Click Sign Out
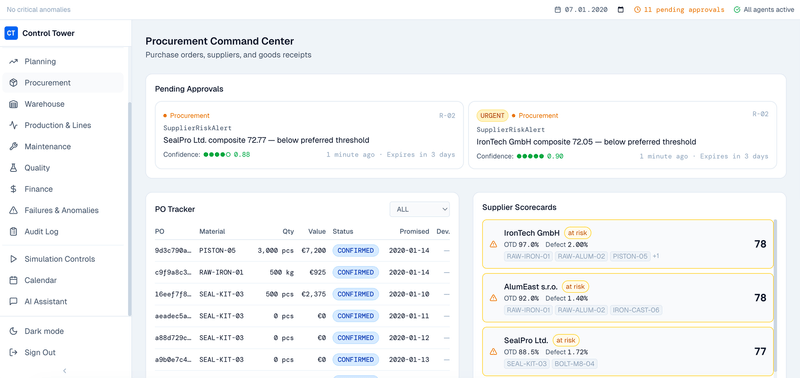 (62, 352)
